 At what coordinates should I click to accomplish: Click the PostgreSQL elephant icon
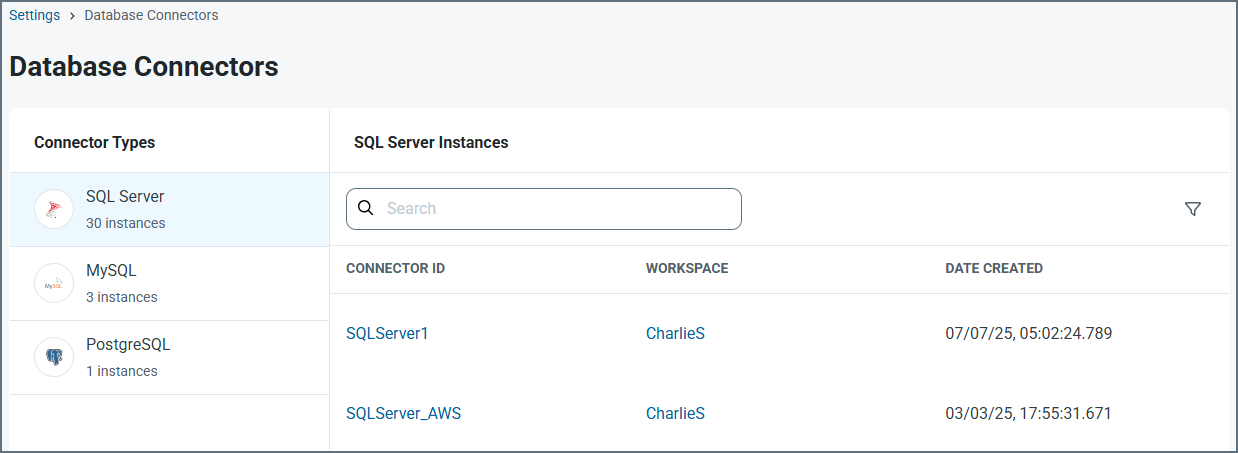(x=54, y=357)
